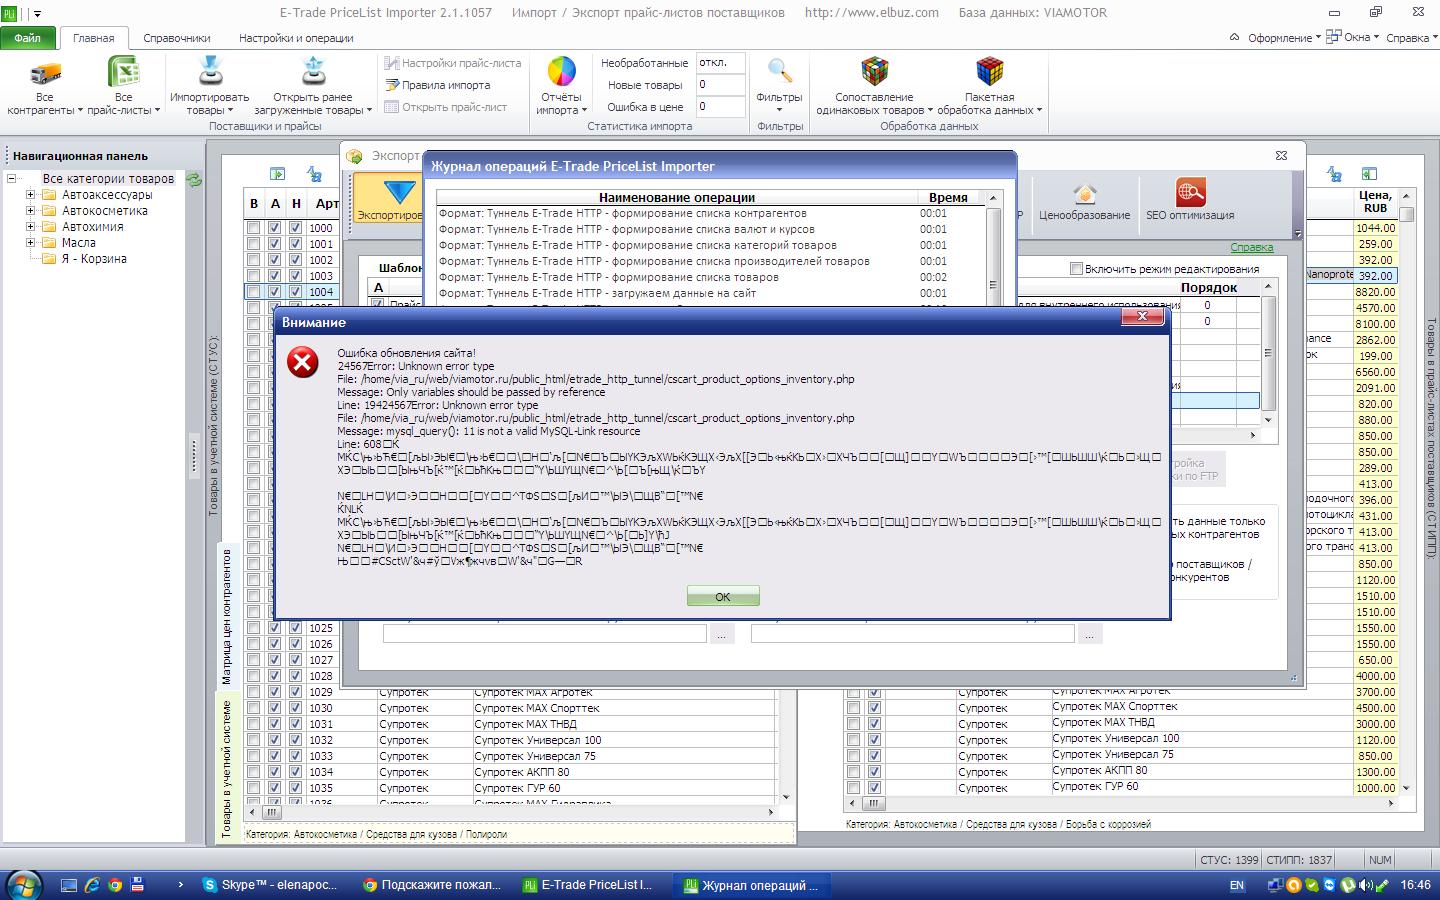This screenshot has height=900, width=1440.
Task: Open the Оформление dropdown
Action: [1284, 38]
